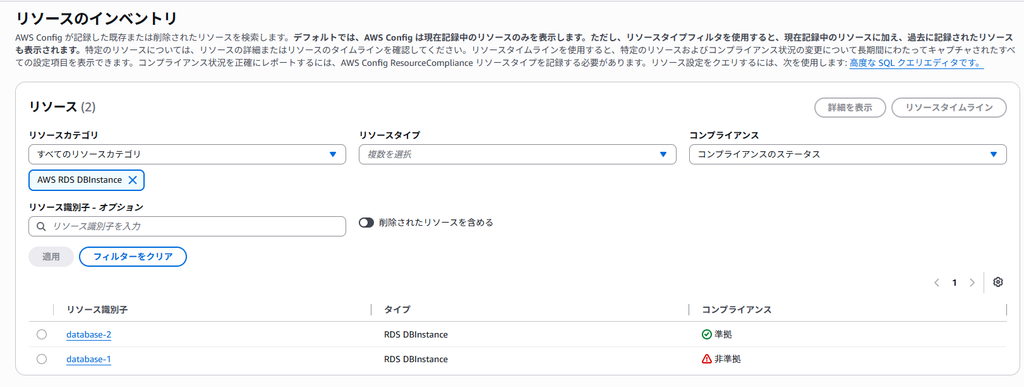Sort by タイプ column header

(x=397, y=309)
